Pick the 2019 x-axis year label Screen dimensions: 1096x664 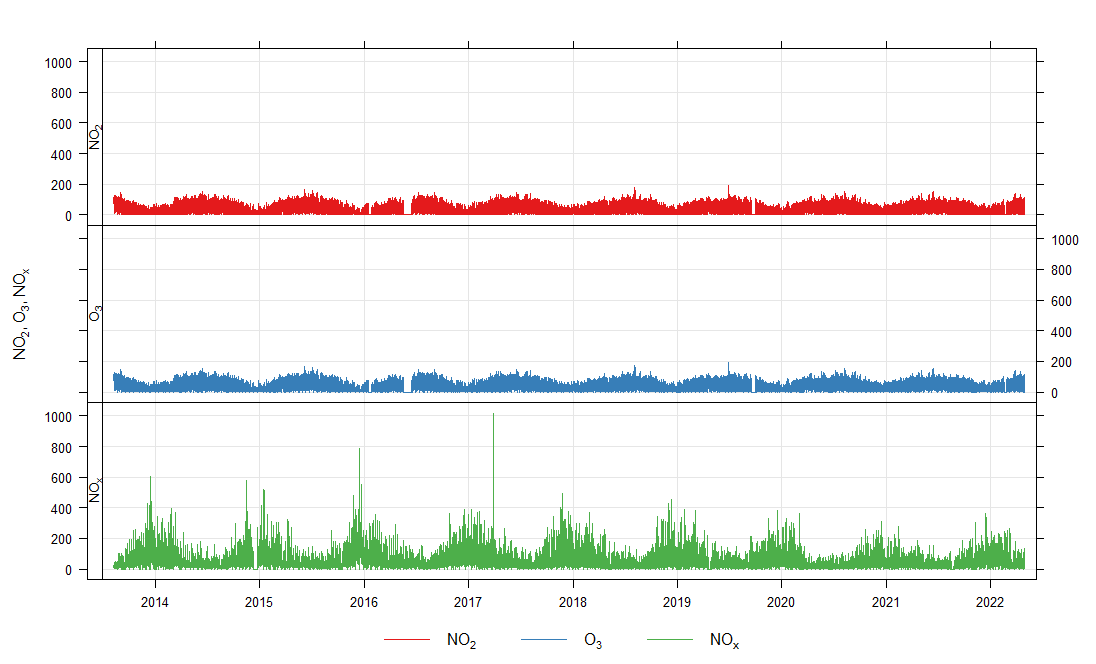click(677, 602)
